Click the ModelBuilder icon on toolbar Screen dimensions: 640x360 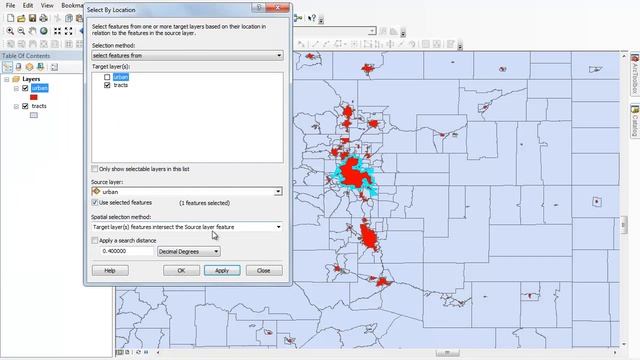pyautogui.click(x=298, y=18)
